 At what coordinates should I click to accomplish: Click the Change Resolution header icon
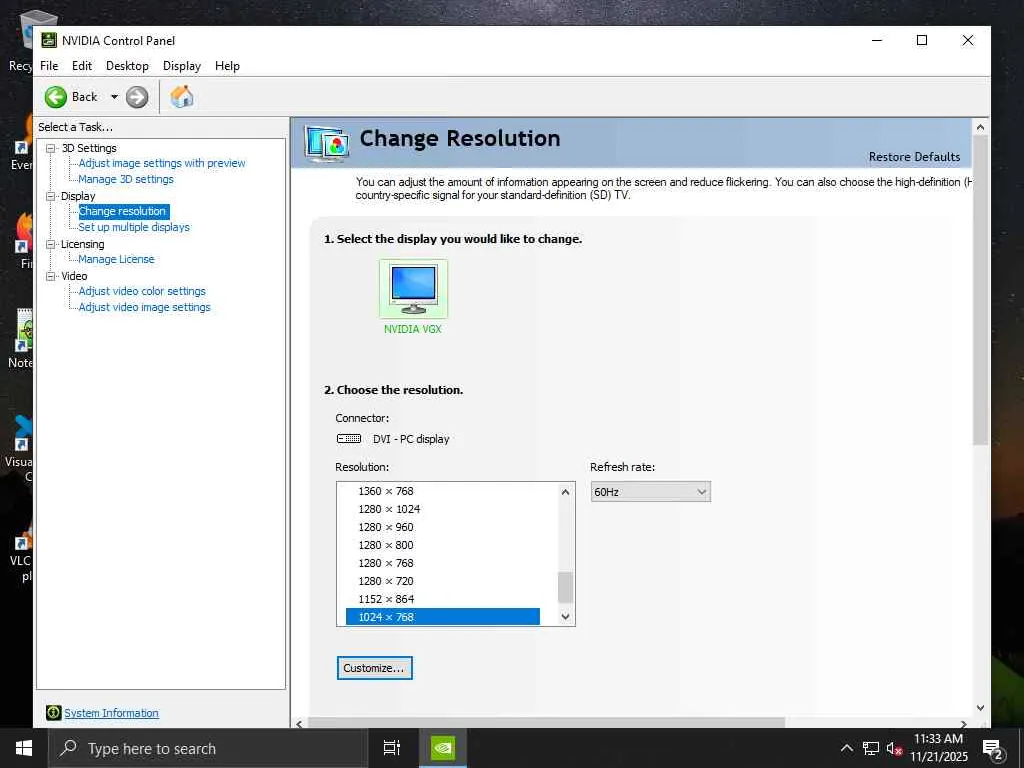327,143
